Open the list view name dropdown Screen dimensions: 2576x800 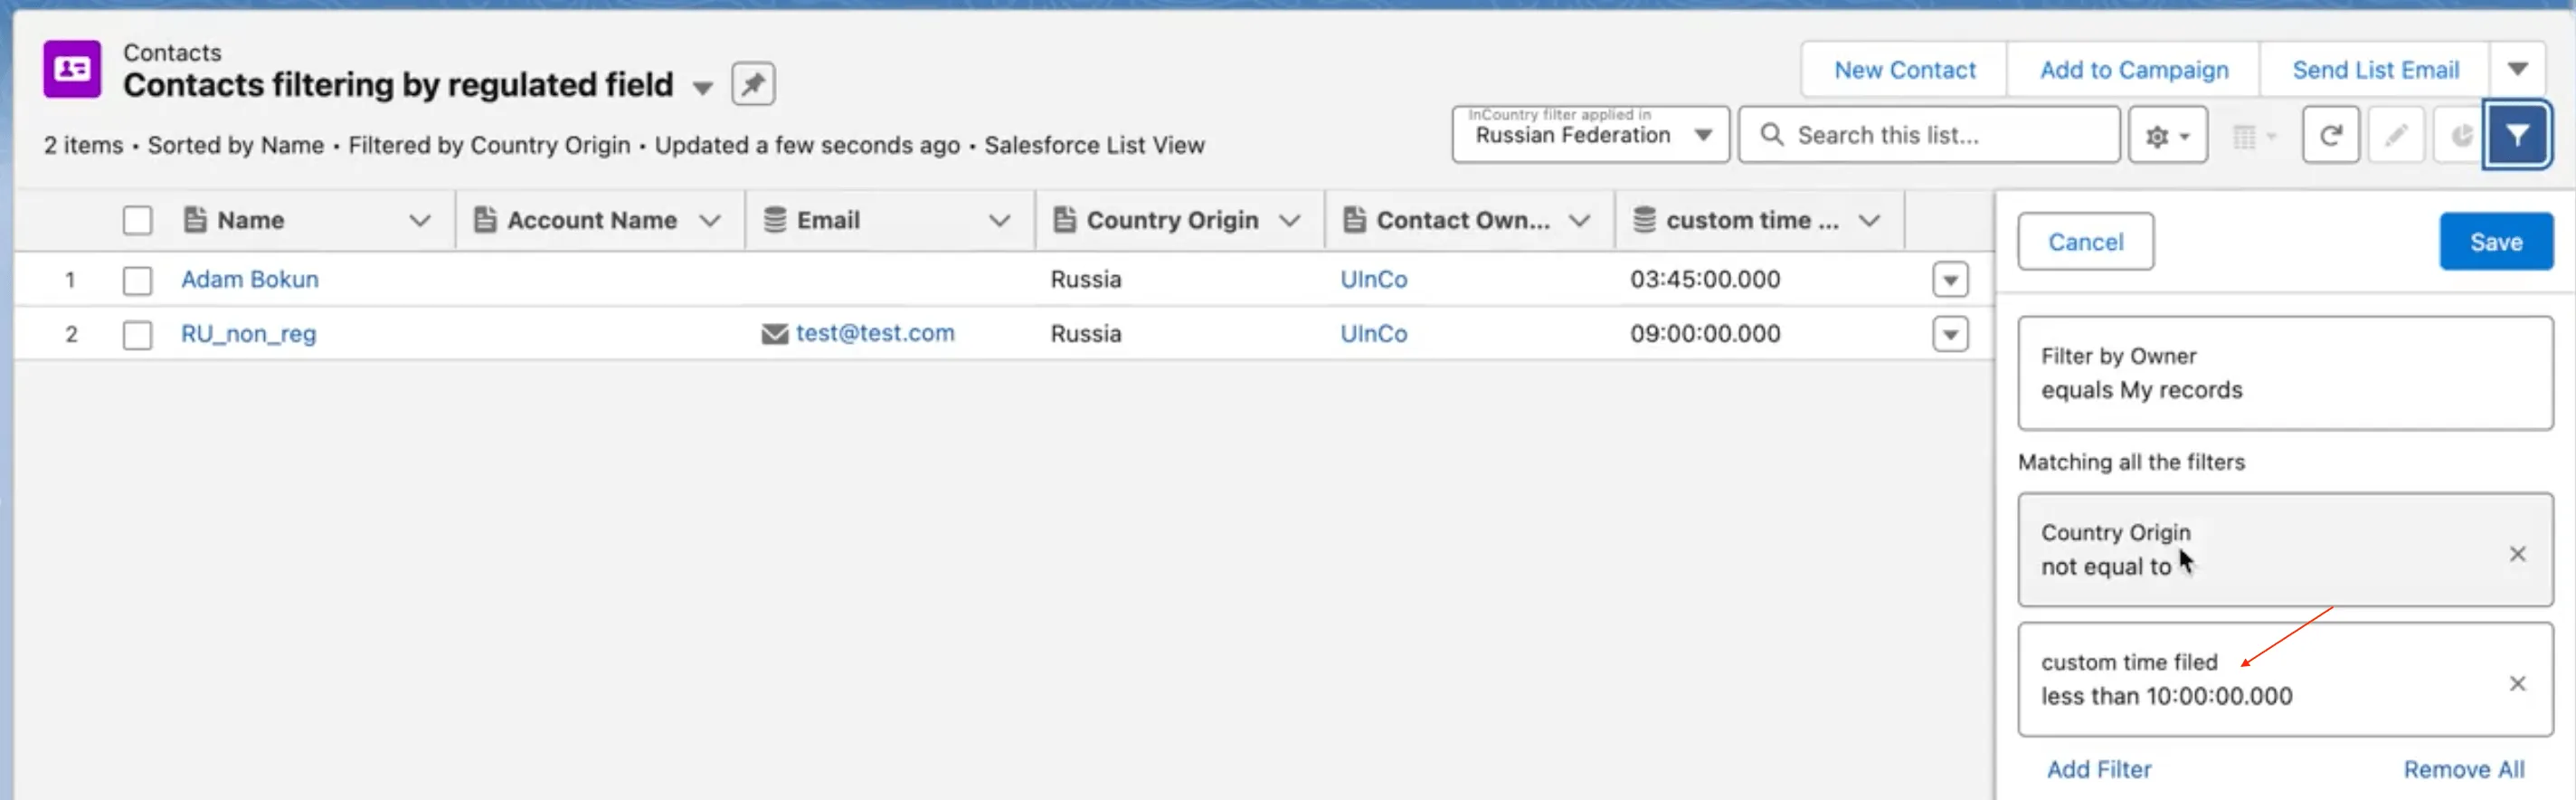[703, 88]
